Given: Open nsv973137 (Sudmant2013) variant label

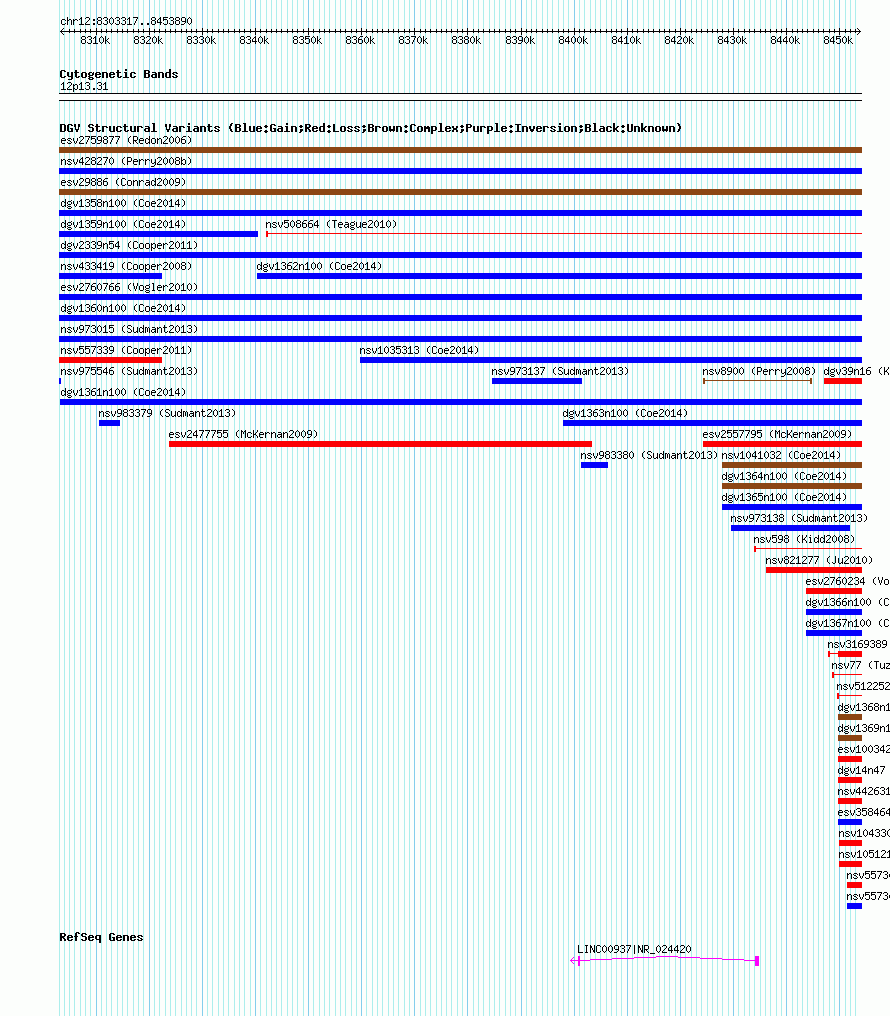Looking at the screenshot, I should click(560, 371).
